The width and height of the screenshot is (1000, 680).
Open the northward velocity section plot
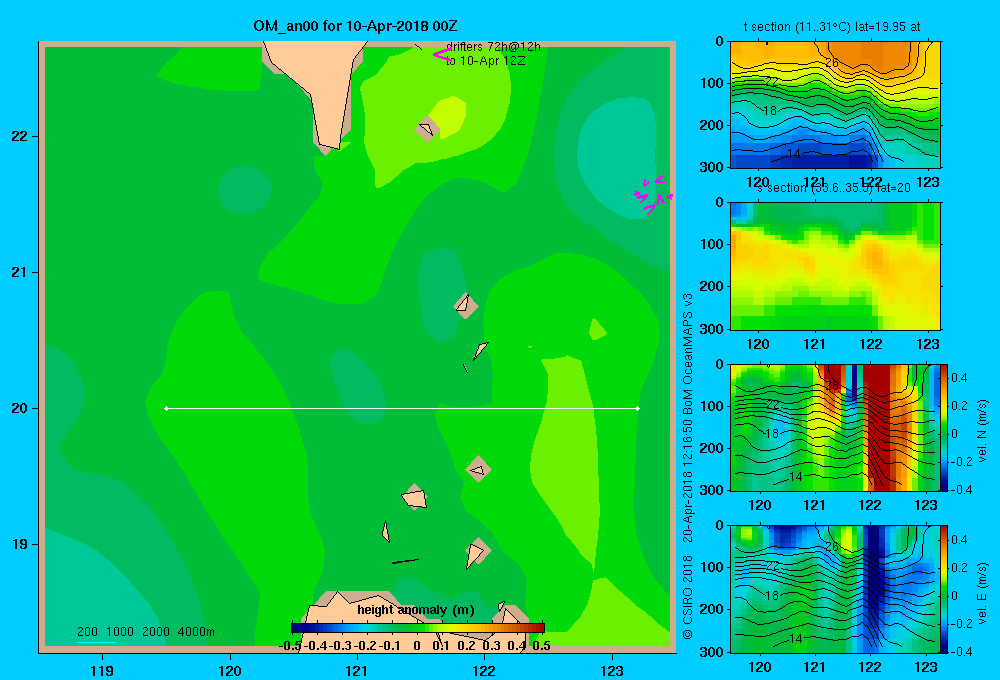pos(835,427)
